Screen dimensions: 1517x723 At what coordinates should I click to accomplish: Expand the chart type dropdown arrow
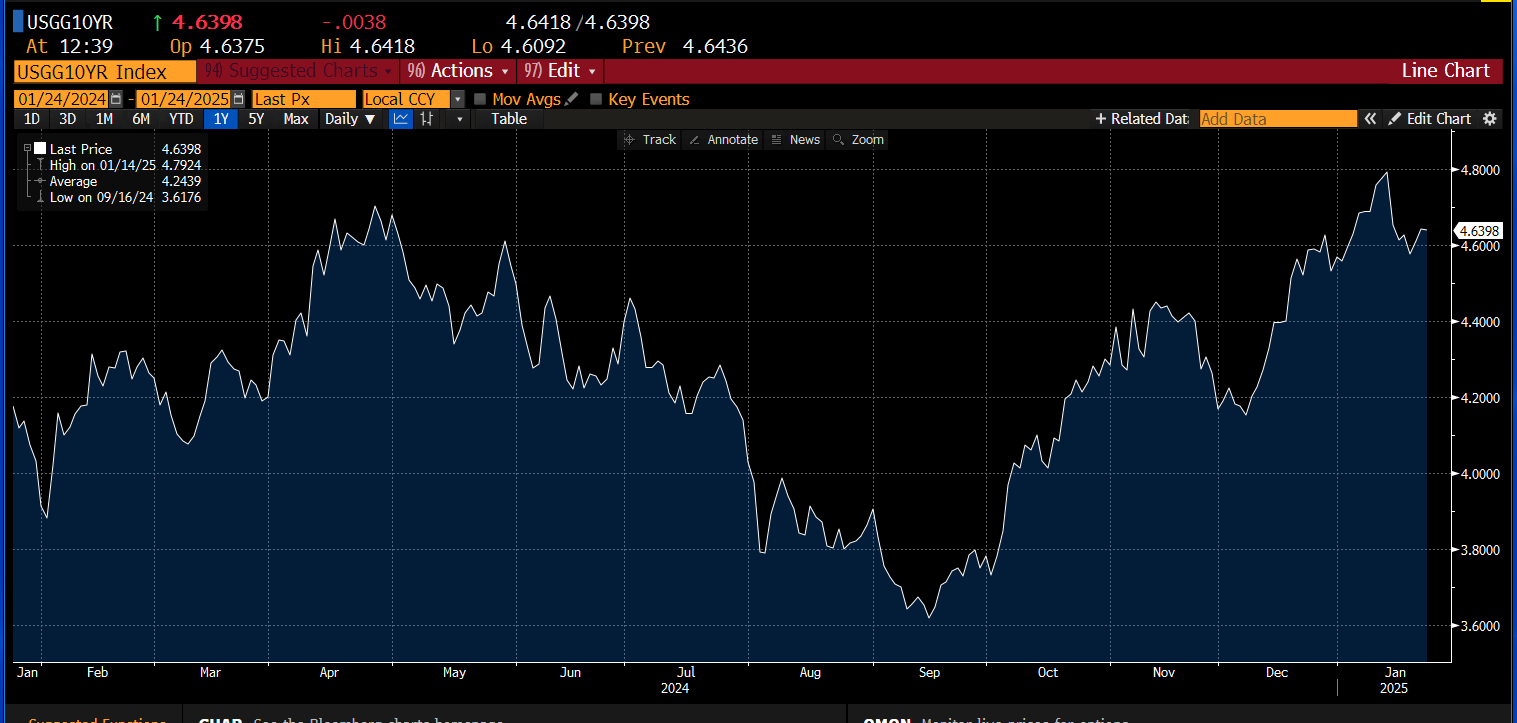point(460,119)
